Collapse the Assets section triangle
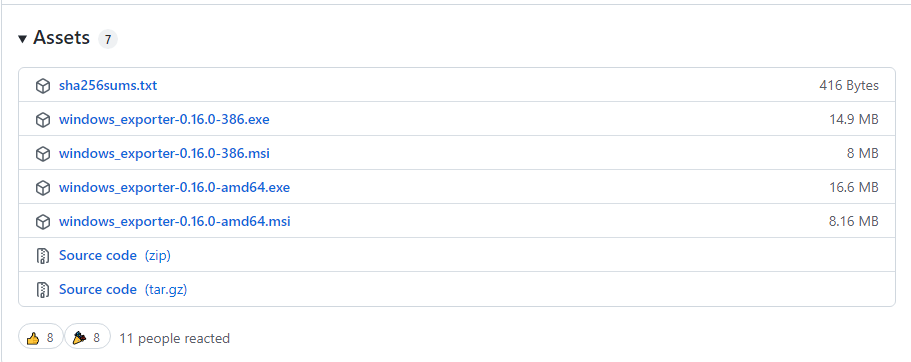This screenshot has width=911, height=362. click(x=23, y=39)
